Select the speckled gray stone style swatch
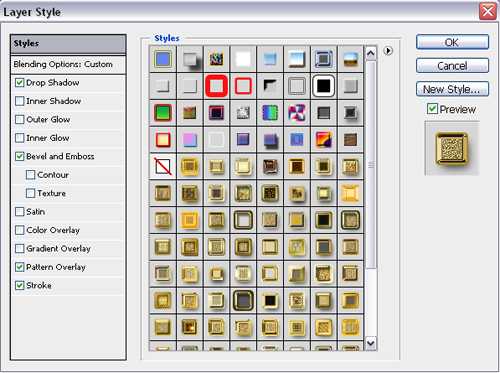This screenshot has width=500, height=373. 243,113
